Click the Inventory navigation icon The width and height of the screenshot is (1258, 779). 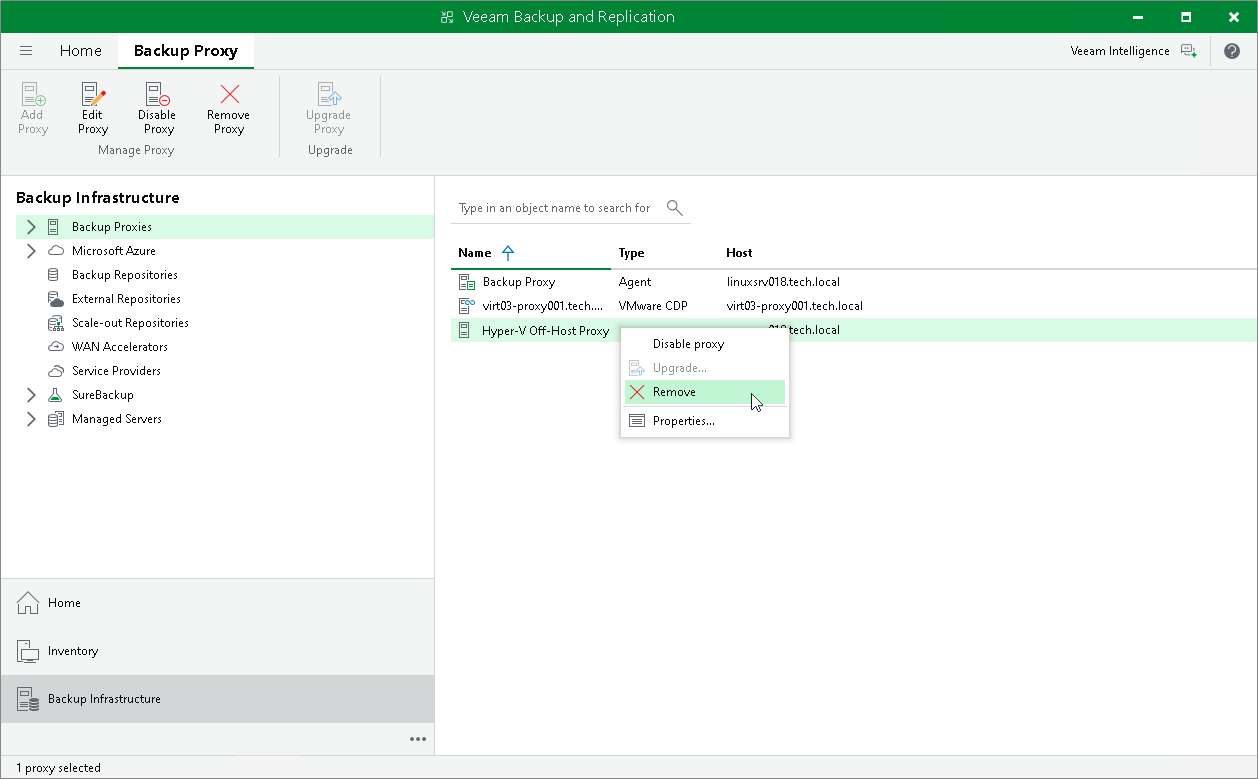28,651
